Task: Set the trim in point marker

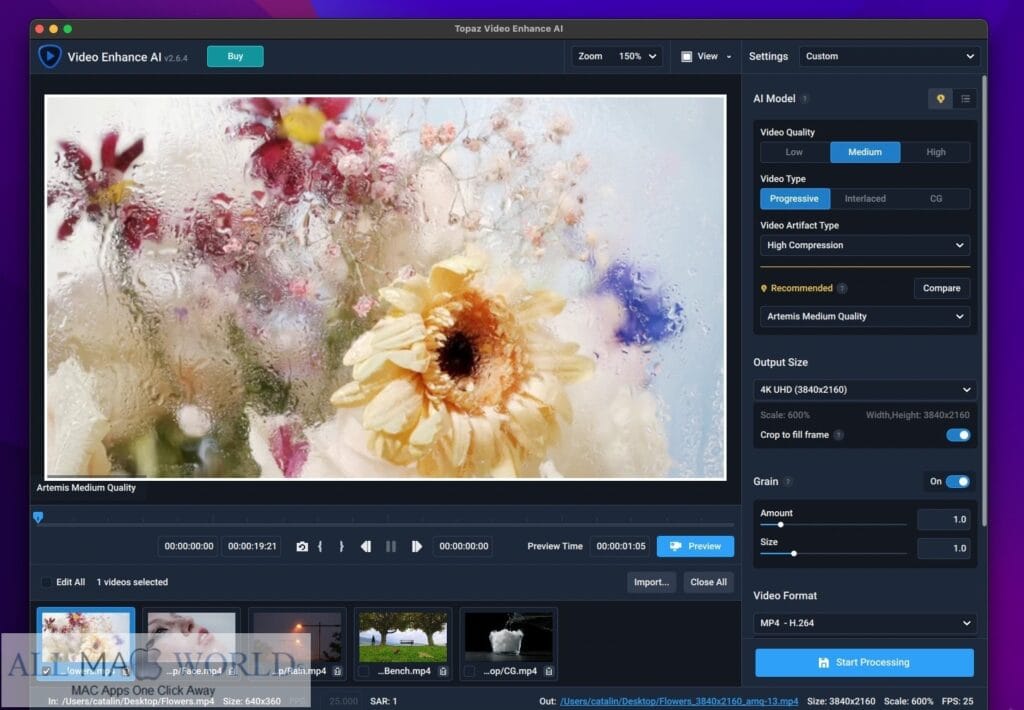Action: pyautogui.click(x=321, y=546)
